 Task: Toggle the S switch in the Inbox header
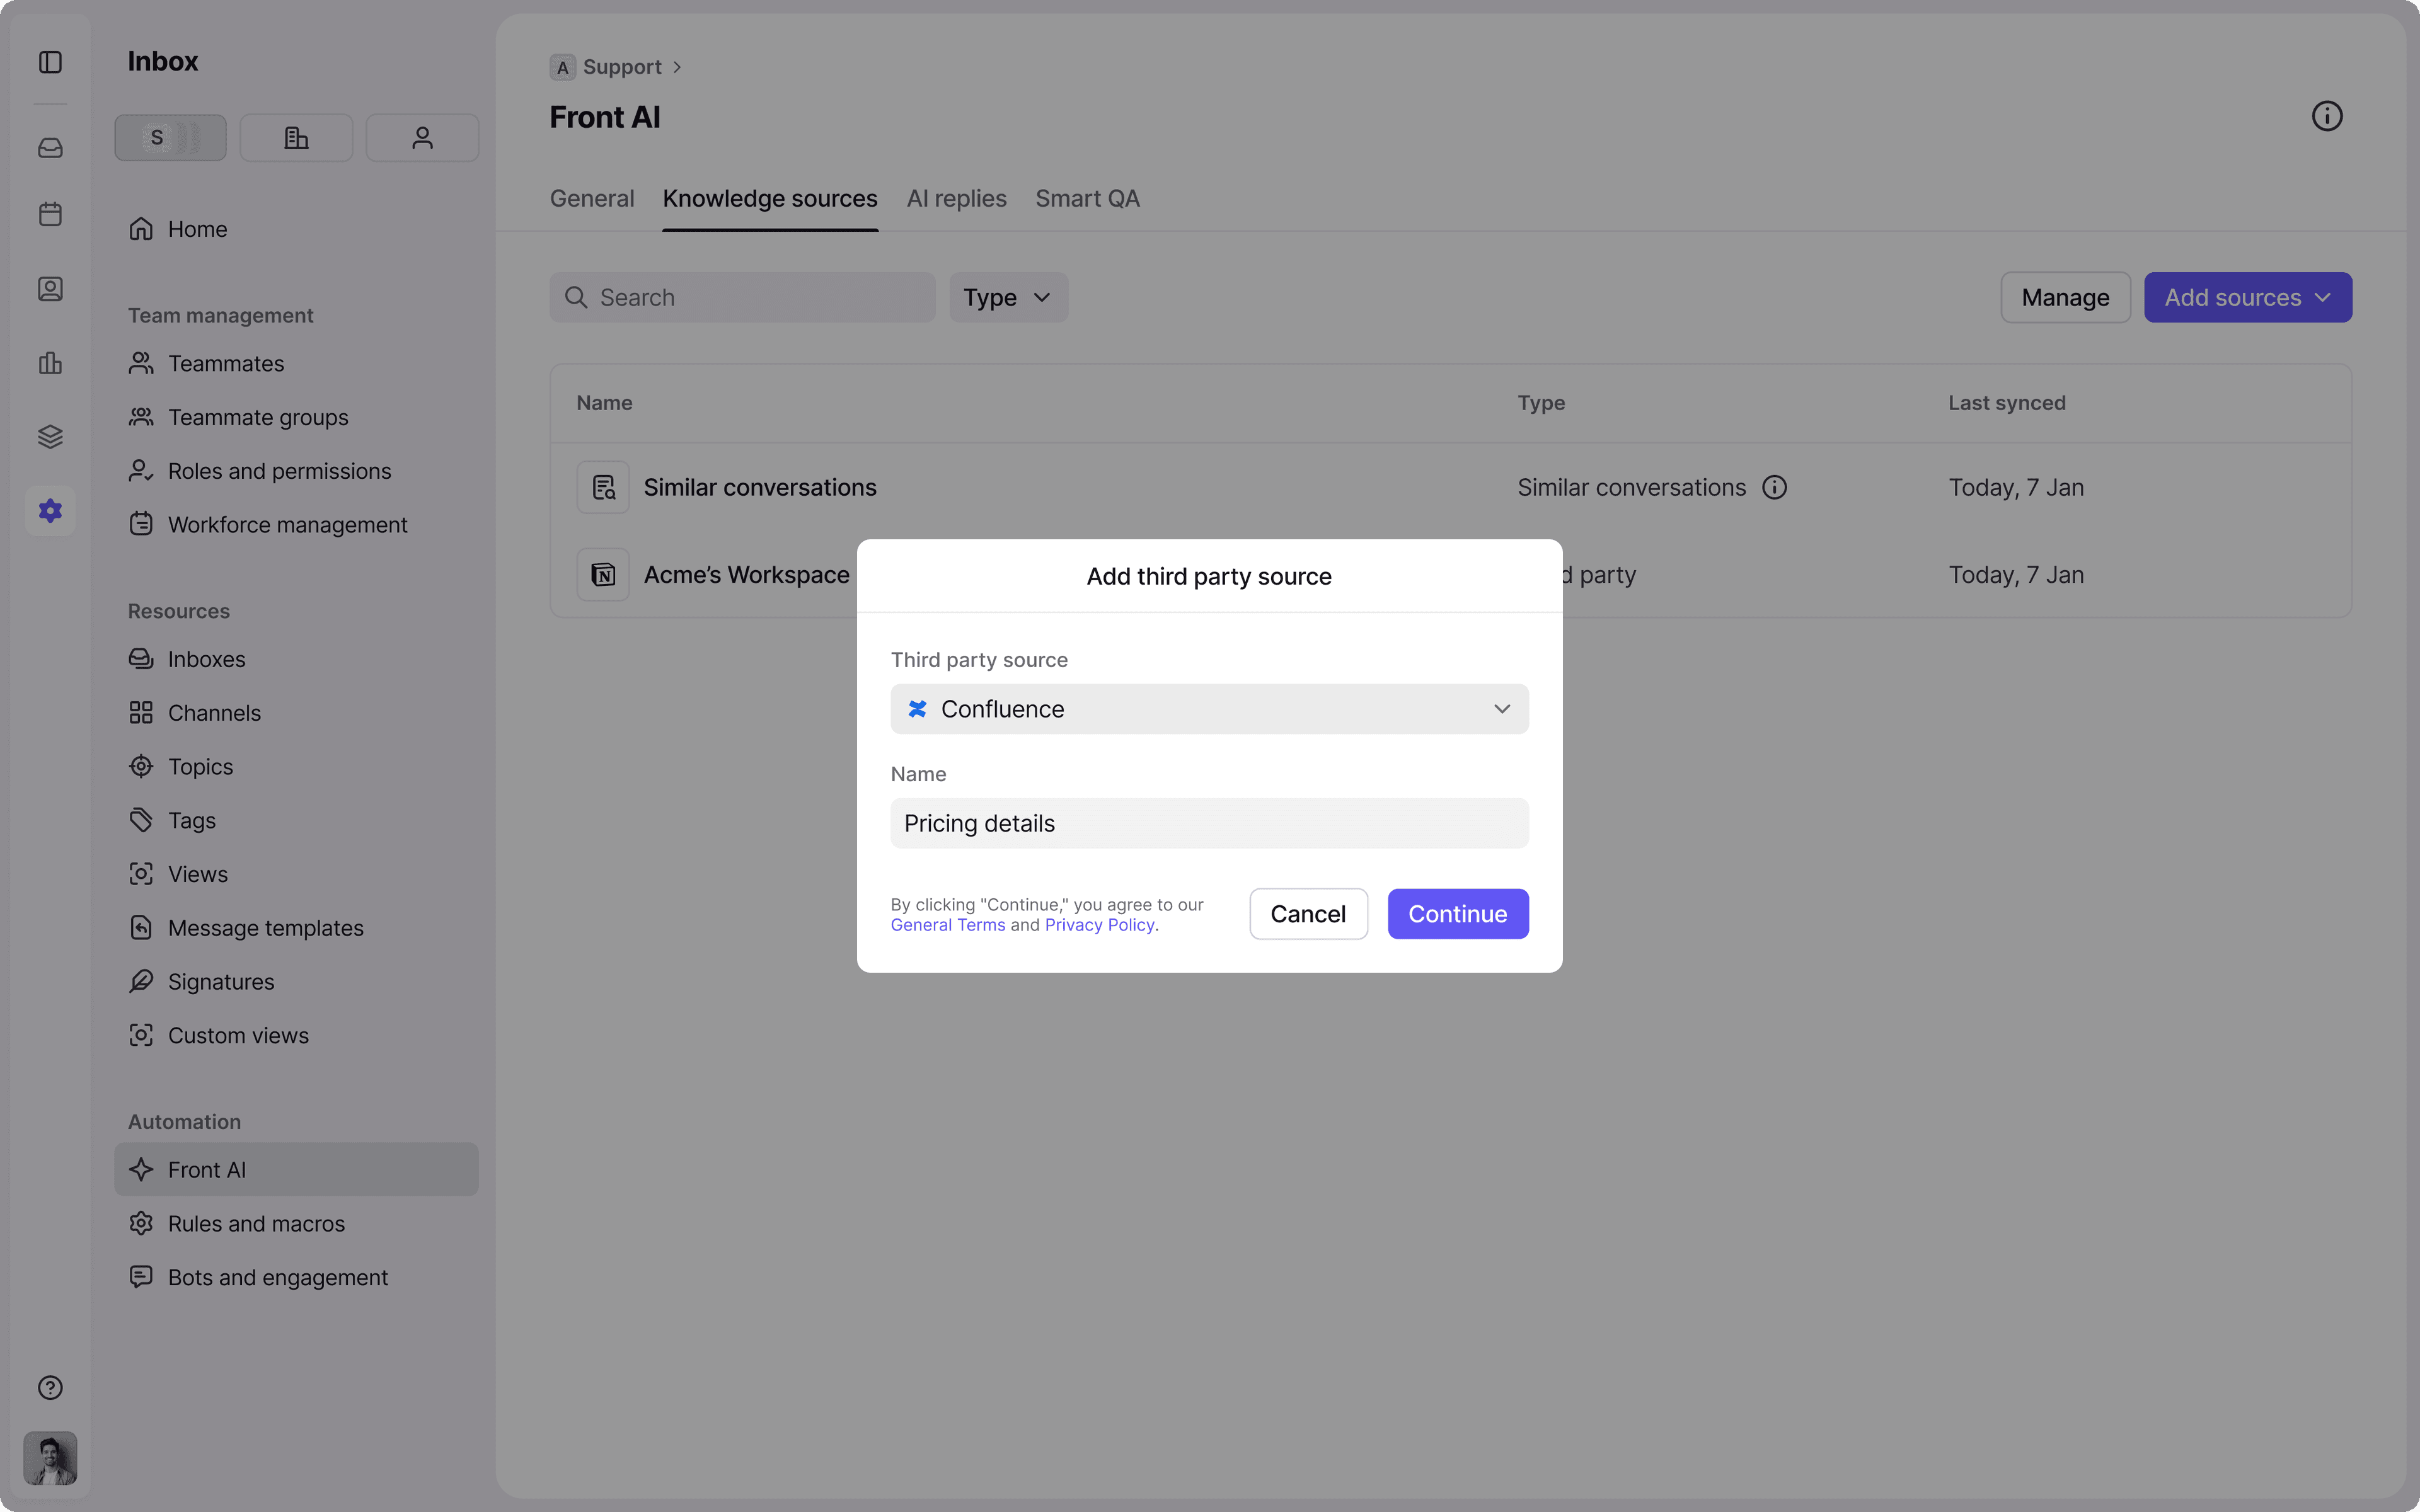point(170,138)
